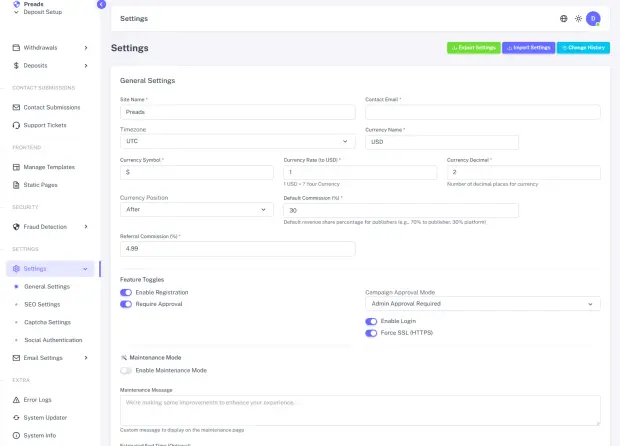Click the Email Settings envelope icon

point(16,358)
